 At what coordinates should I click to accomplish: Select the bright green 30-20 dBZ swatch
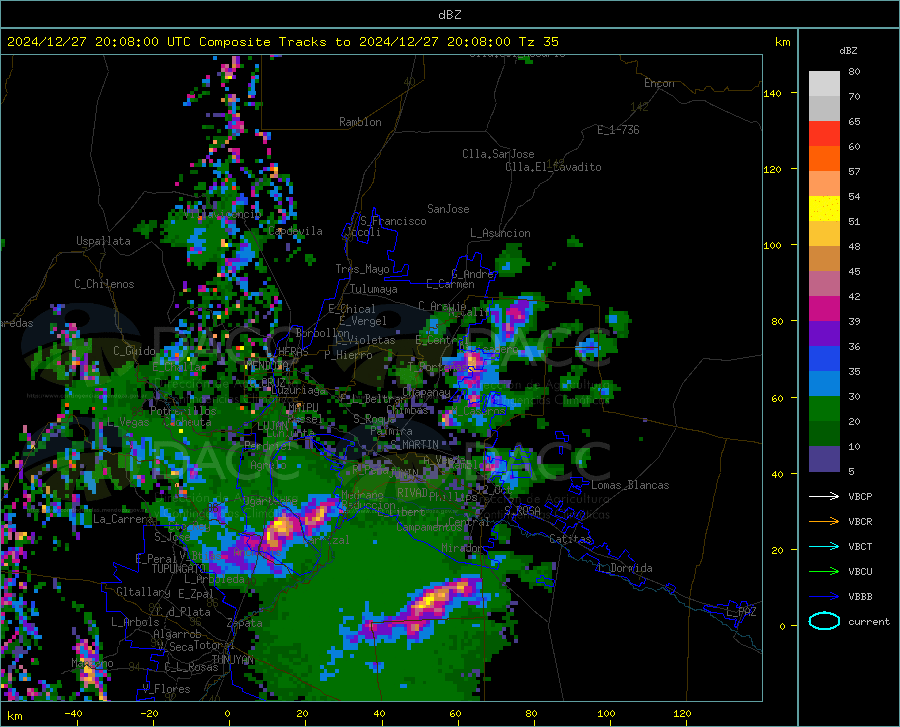click(824, 409)
